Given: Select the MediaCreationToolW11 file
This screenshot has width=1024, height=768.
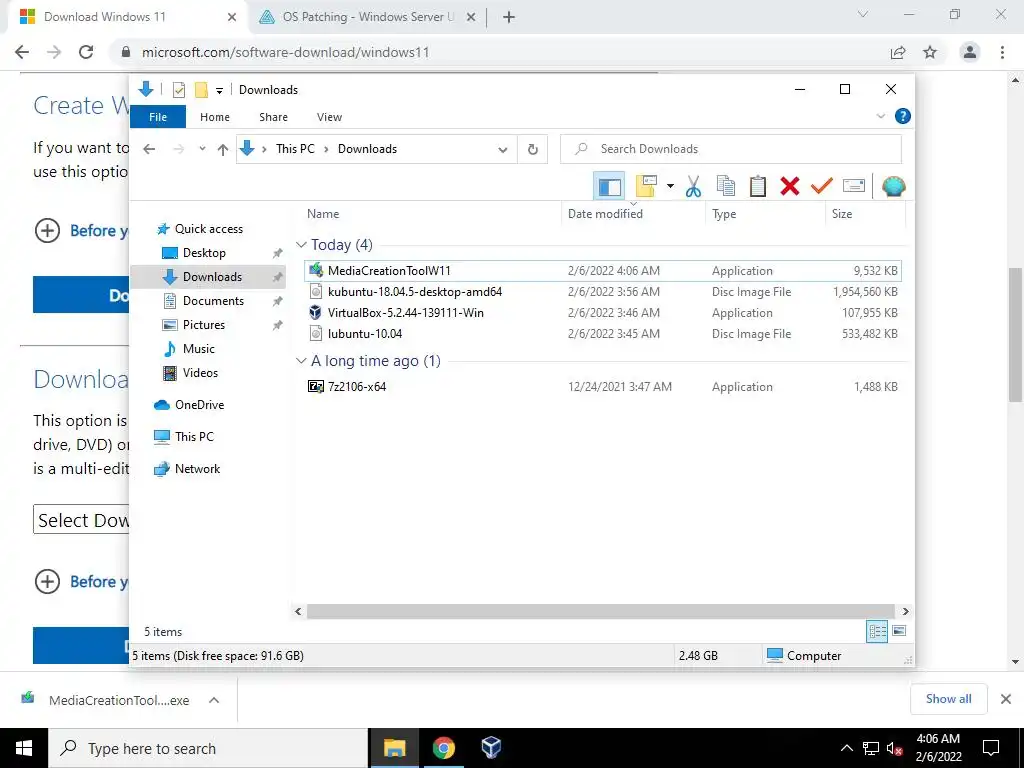Looking at the screenshot, I should pyautogui.click(x=603, y=271).
